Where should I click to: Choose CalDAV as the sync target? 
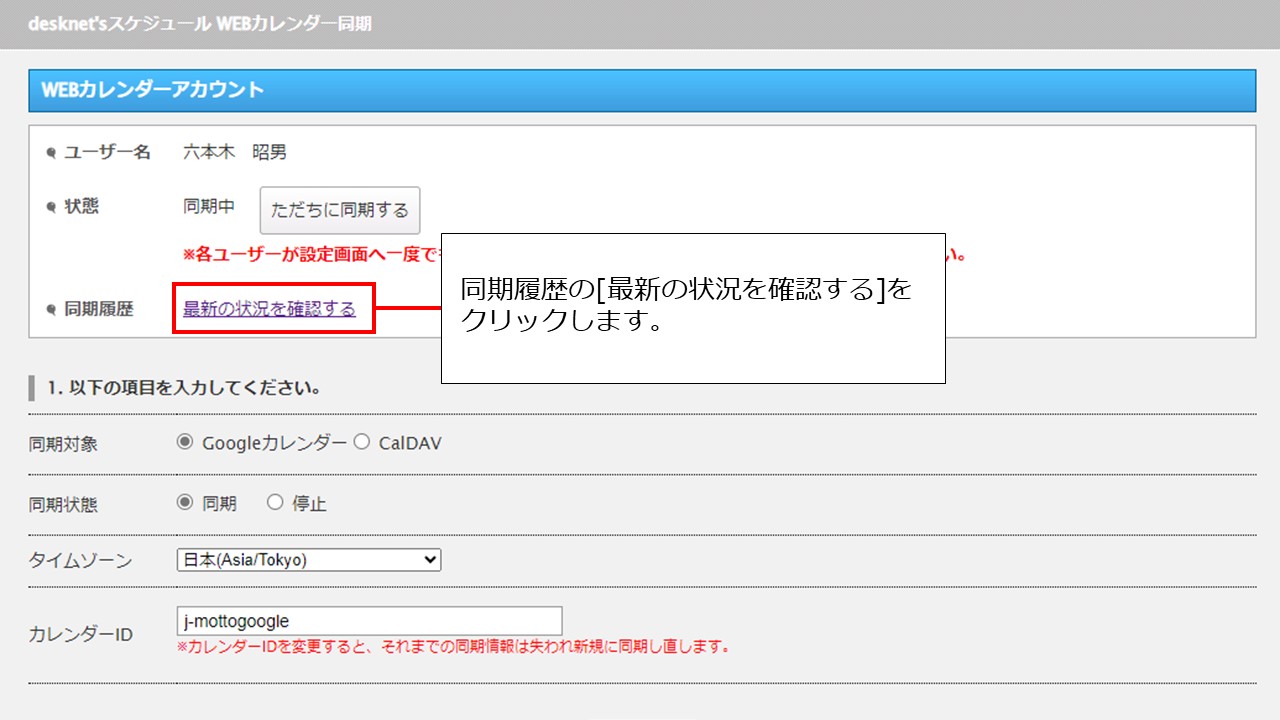tap(361, 442)
